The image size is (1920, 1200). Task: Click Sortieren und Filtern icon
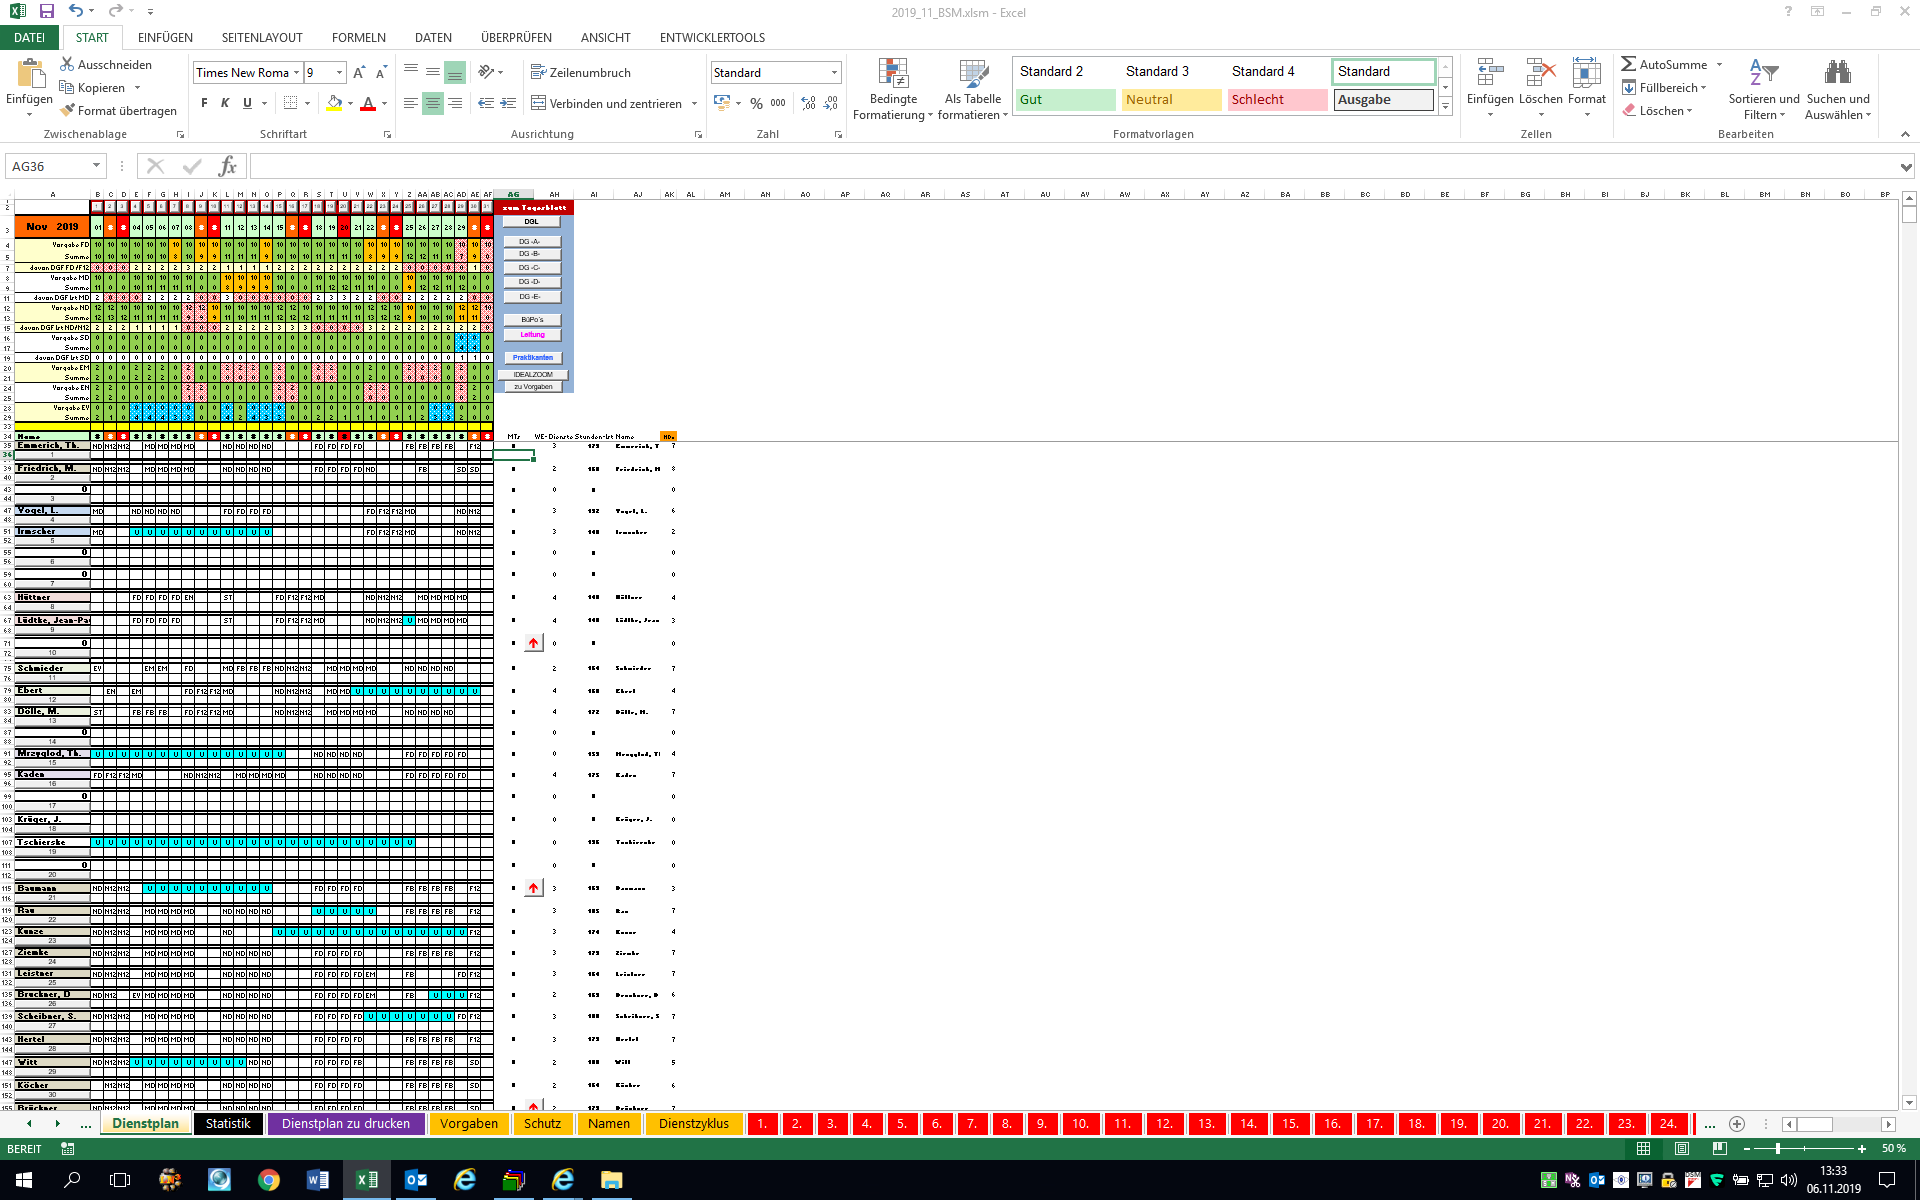1764,72
